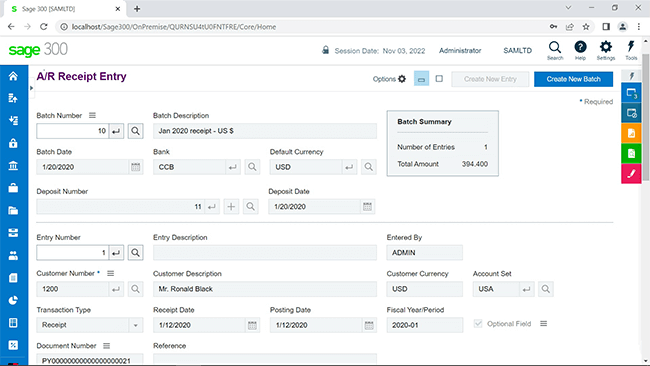Open the people icon in the left sidebar
Viewport: 650px width, 366px height.
[x=13, y=256]
